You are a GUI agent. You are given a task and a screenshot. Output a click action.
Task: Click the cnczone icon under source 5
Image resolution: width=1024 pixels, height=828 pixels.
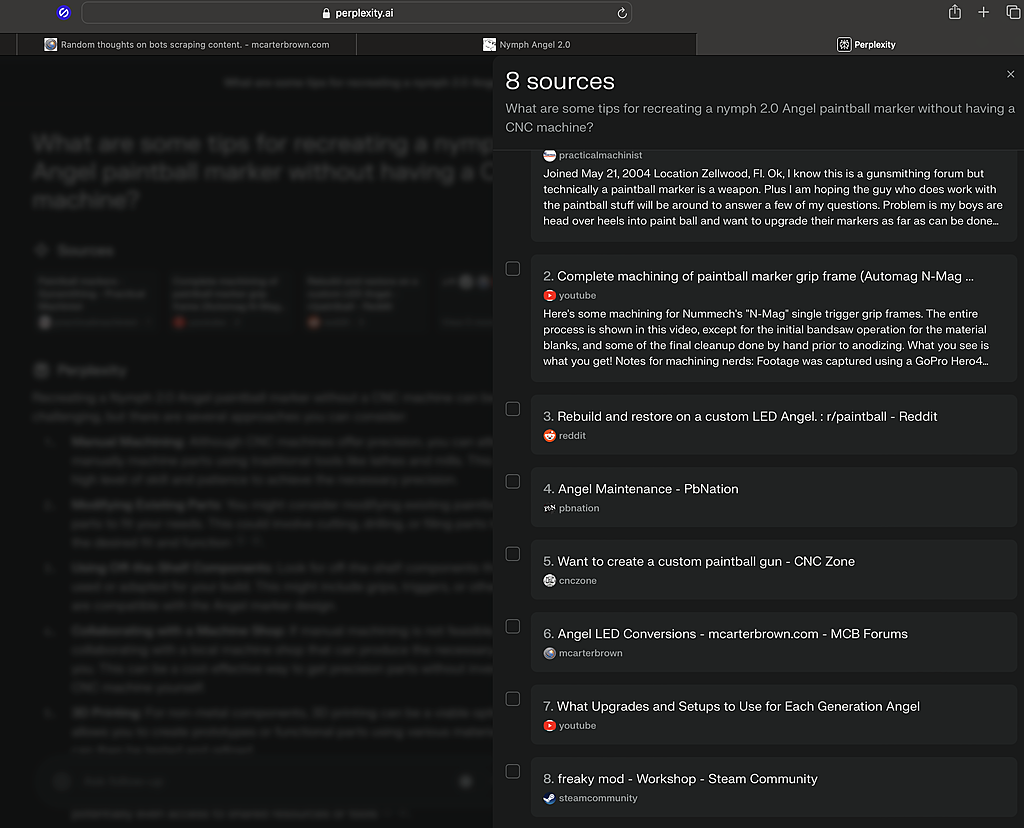(549, 581)
